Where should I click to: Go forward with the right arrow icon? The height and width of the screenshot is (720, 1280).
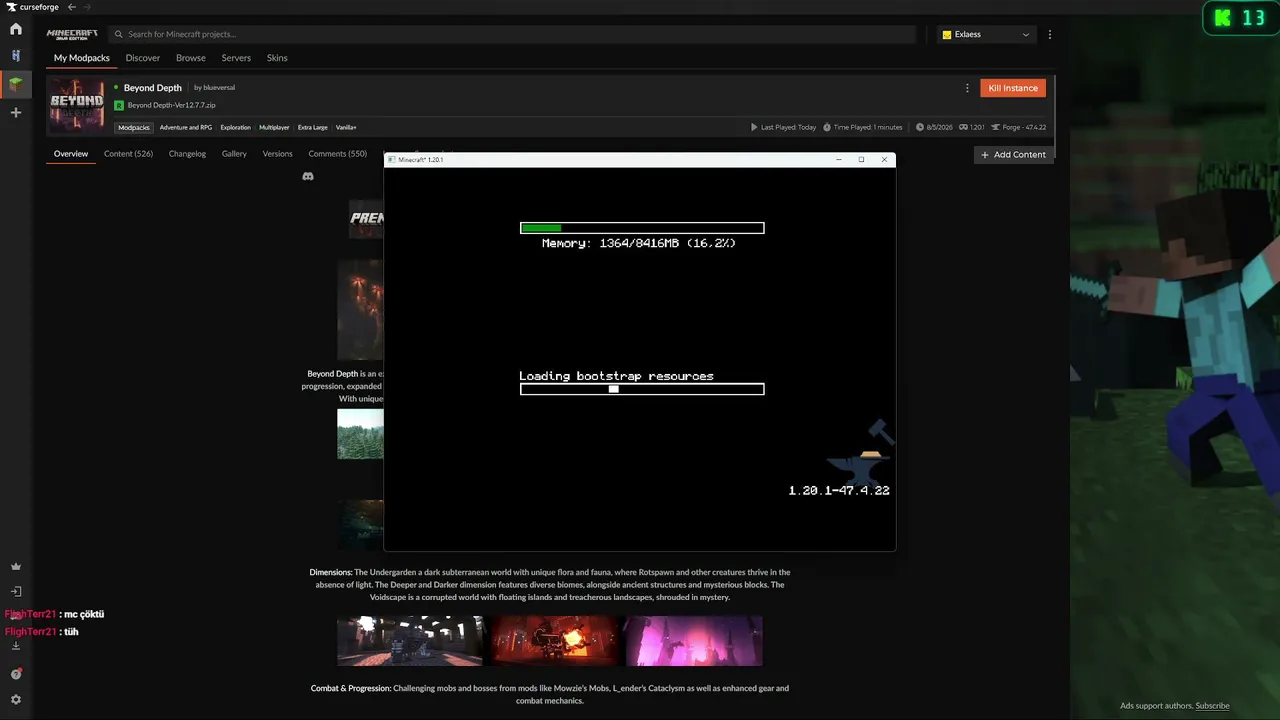(x=87, y=7)
